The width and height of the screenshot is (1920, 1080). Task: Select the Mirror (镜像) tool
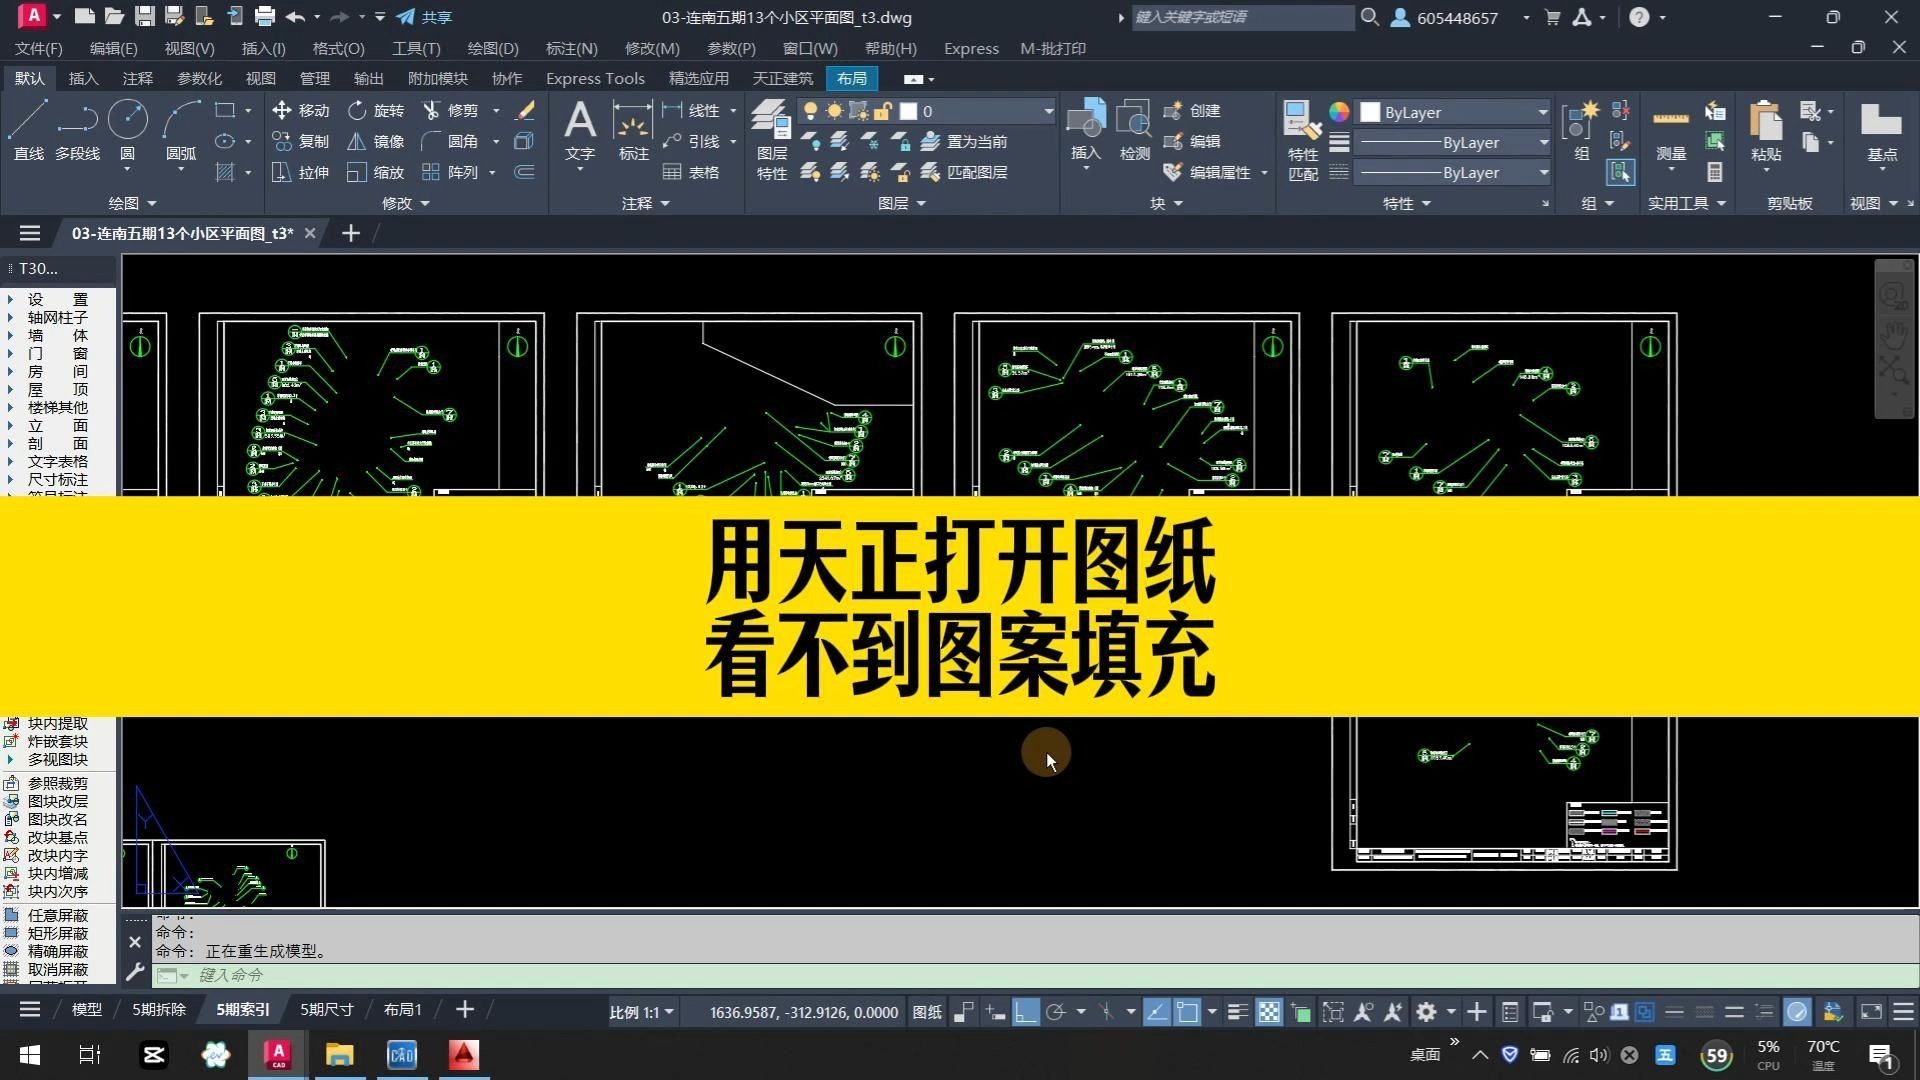coord(357,142)
